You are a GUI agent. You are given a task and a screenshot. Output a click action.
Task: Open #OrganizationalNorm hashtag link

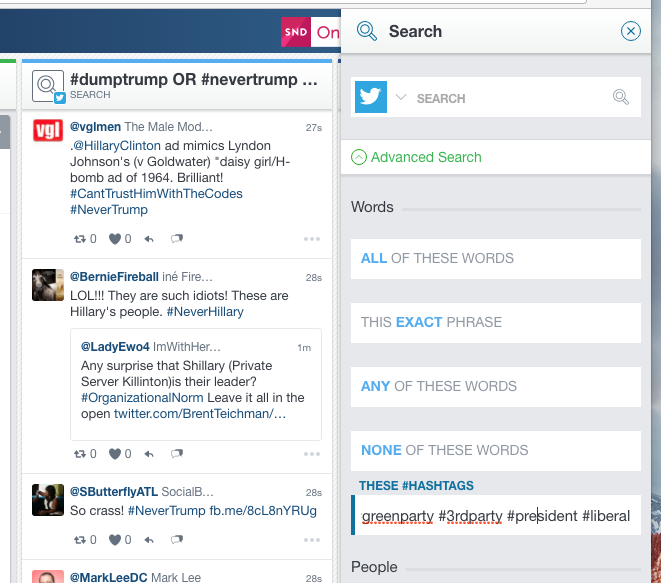coord(142,398)
